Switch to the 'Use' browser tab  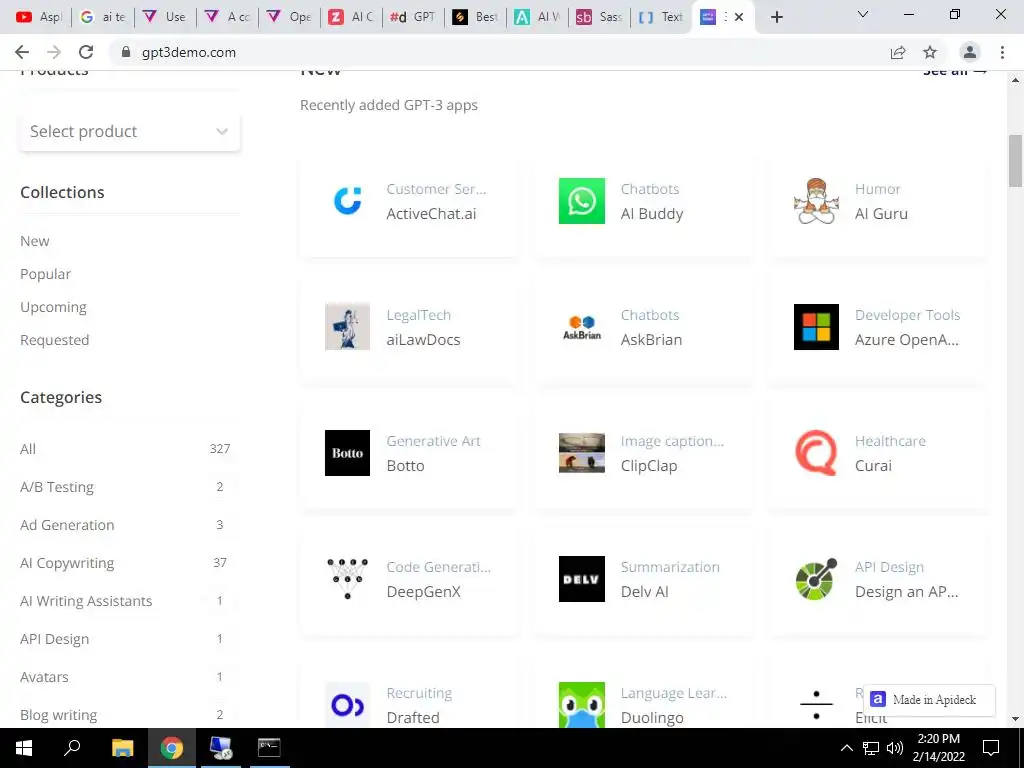tap(165, 17)
